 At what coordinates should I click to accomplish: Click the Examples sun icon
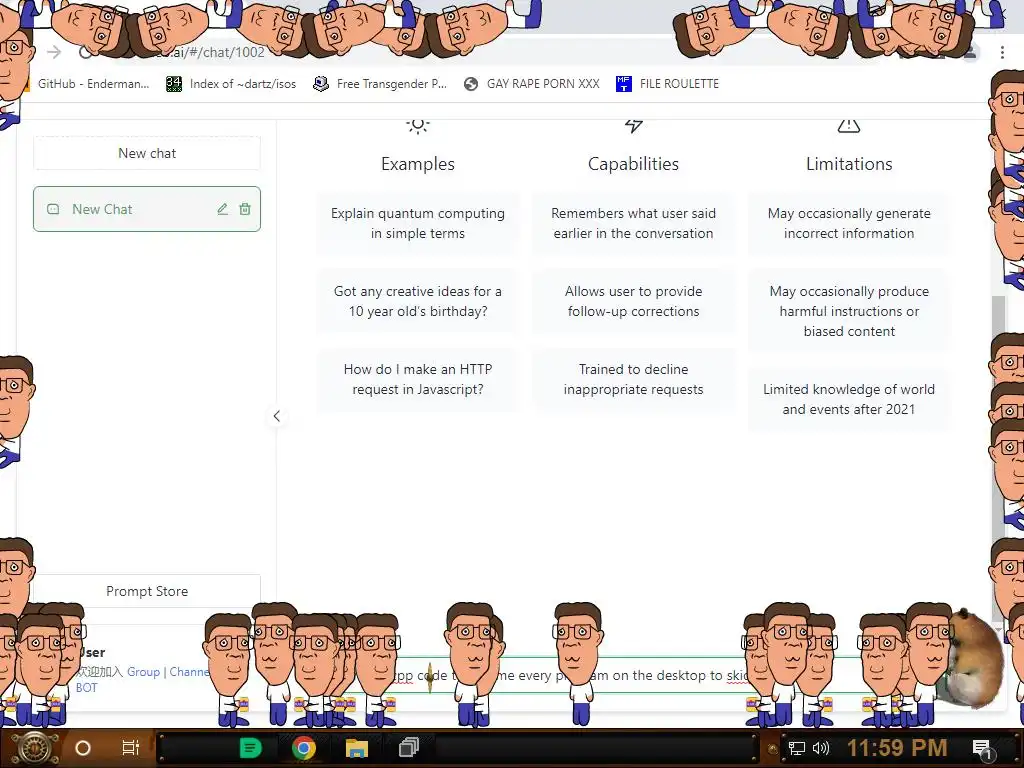click(x=418, y=125)
